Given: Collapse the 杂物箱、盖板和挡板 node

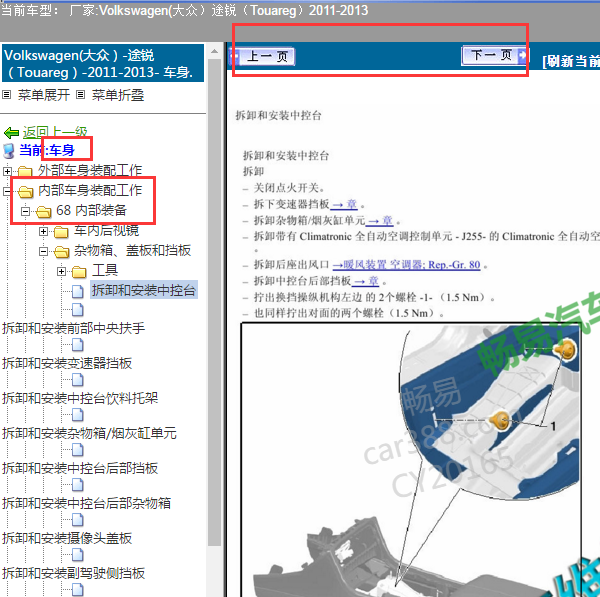Looking at the screenshot, I should click(43, 251).
